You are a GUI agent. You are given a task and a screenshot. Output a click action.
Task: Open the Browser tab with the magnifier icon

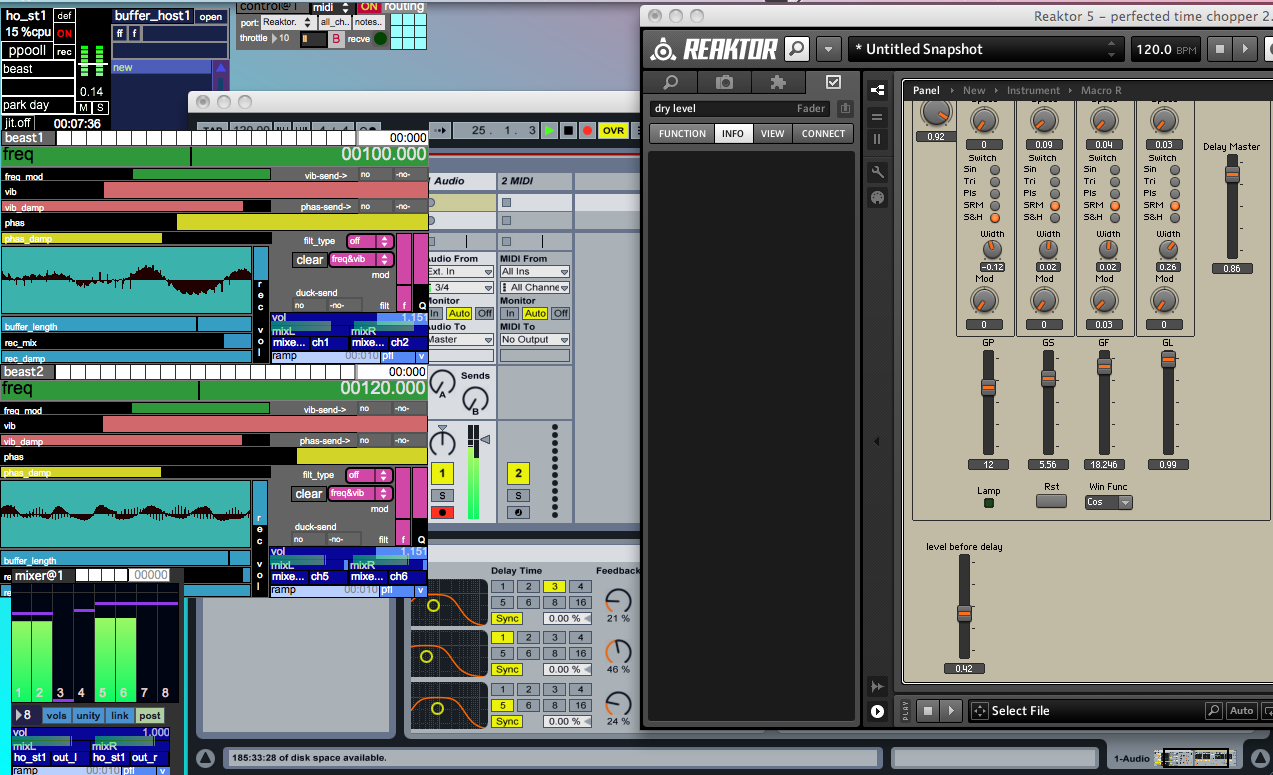[x=671, y=83]
